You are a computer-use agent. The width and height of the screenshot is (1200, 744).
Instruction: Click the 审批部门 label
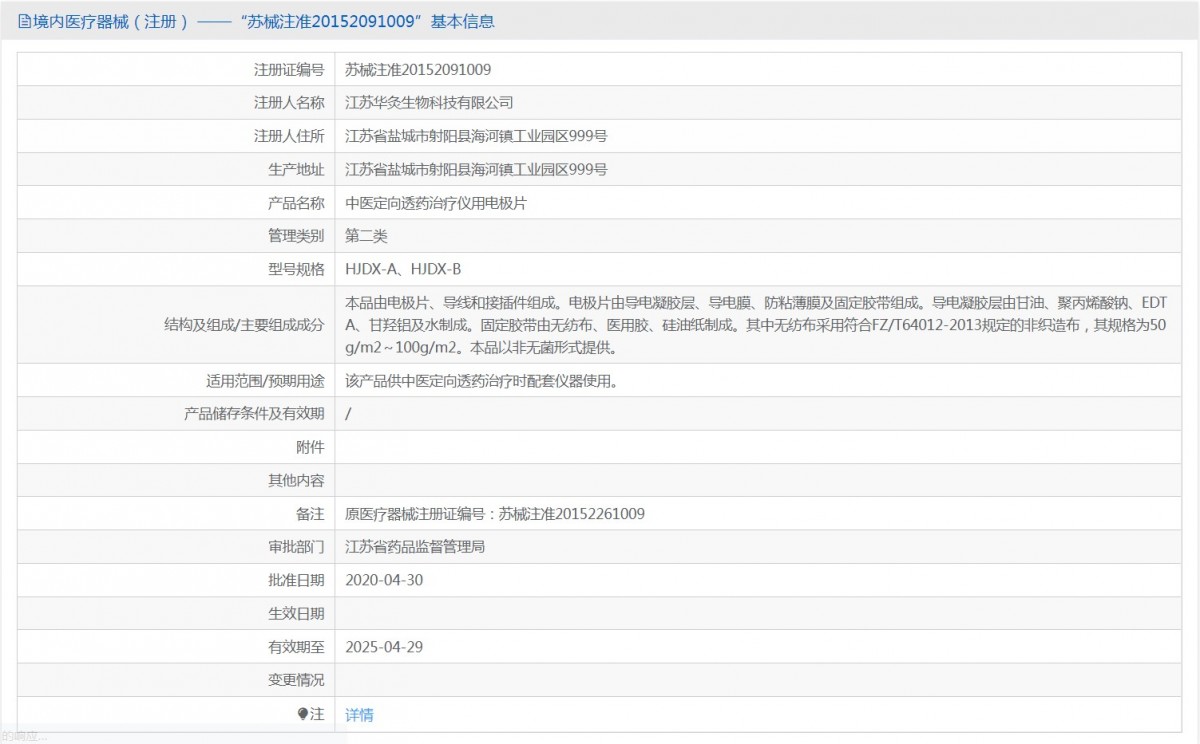point(296,547)
